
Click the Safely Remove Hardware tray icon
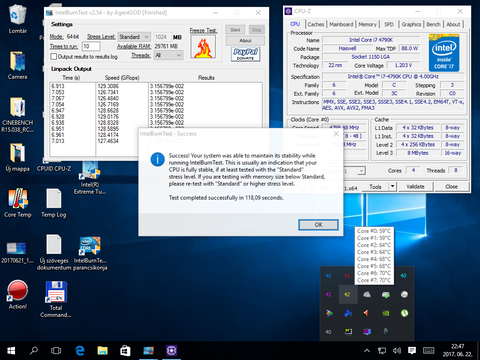[385, 294]
